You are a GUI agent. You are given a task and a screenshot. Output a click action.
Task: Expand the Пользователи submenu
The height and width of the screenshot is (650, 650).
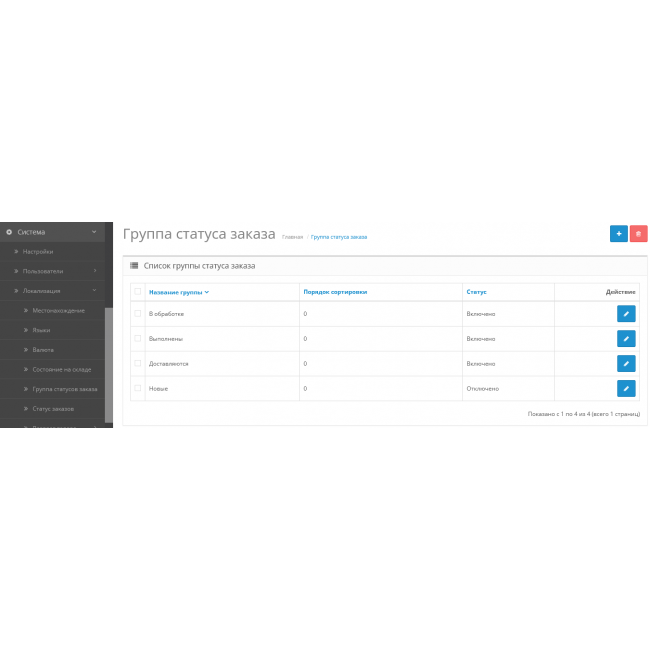pos(95,271)
